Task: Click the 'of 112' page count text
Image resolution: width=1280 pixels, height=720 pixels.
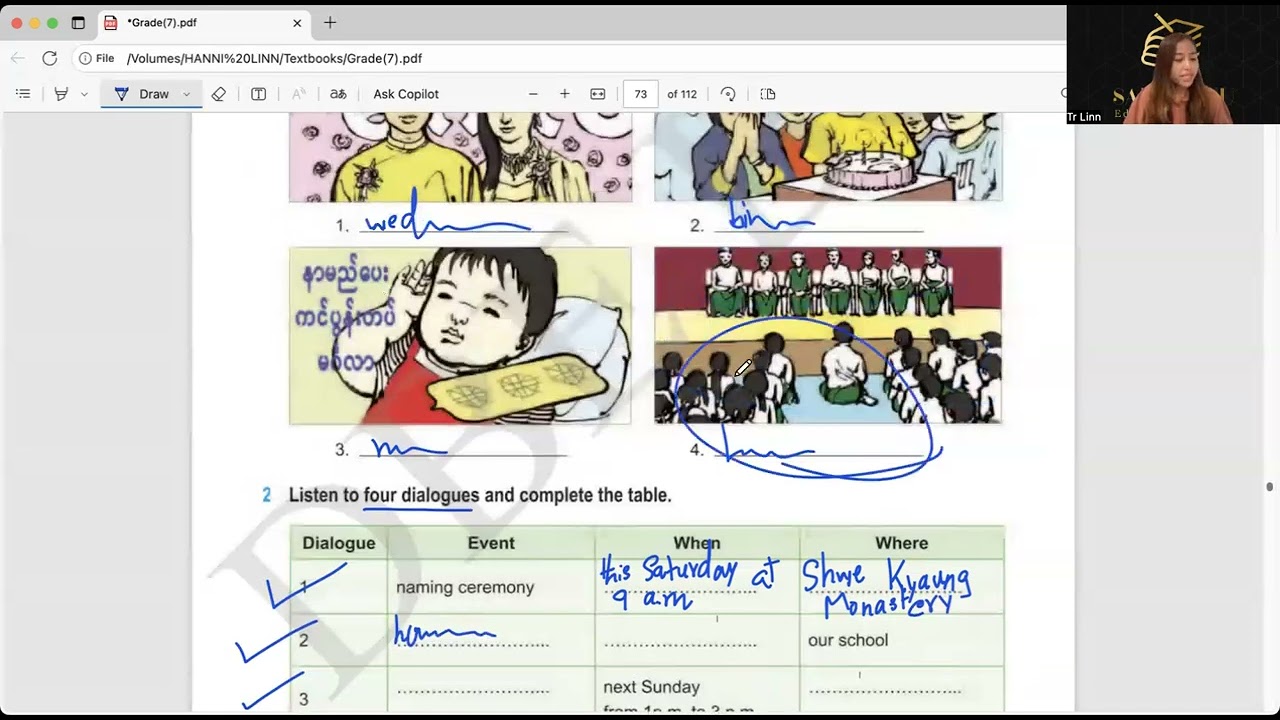Action: pos(682,94)
